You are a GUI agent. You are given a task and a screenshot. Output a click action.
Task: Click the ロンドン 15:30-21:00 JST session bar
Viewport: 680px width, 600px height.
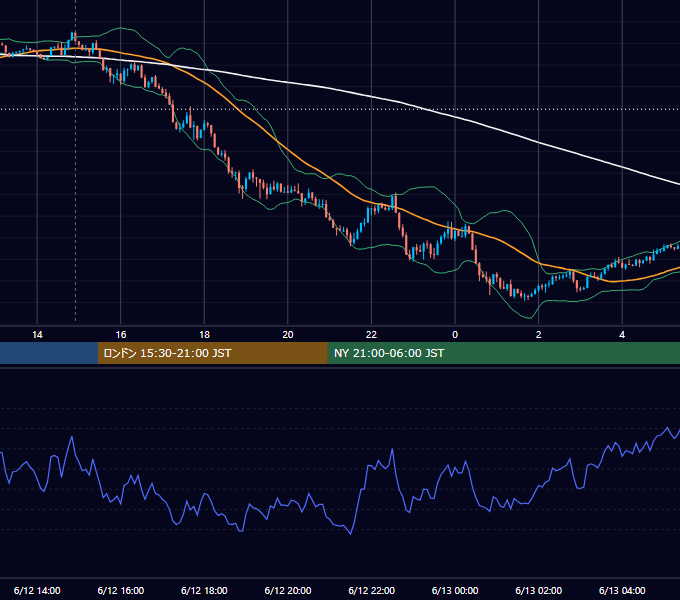[212, 353]
